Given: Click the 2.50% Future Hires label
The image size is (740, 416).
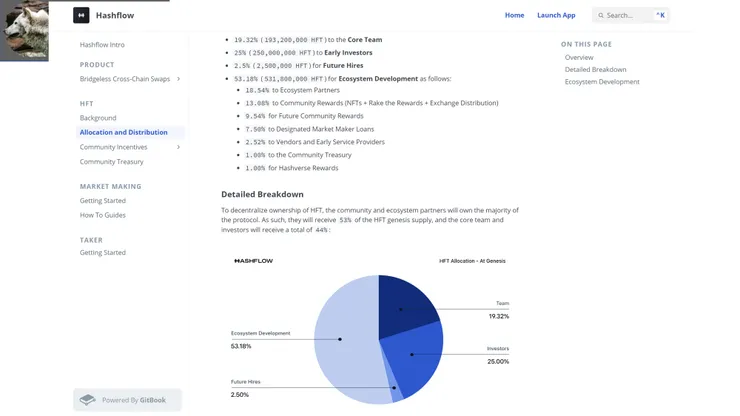Looking at the screenshot, I should (245, 388).
